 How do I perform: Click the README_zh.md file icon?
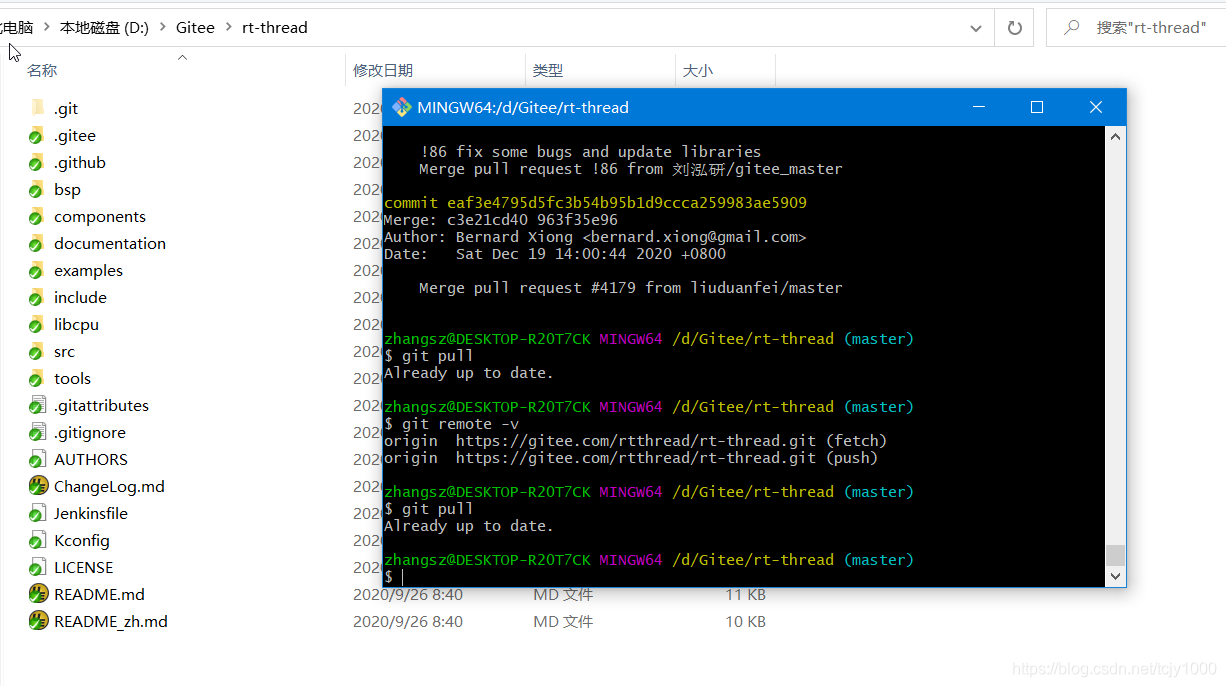coord(38,621)
